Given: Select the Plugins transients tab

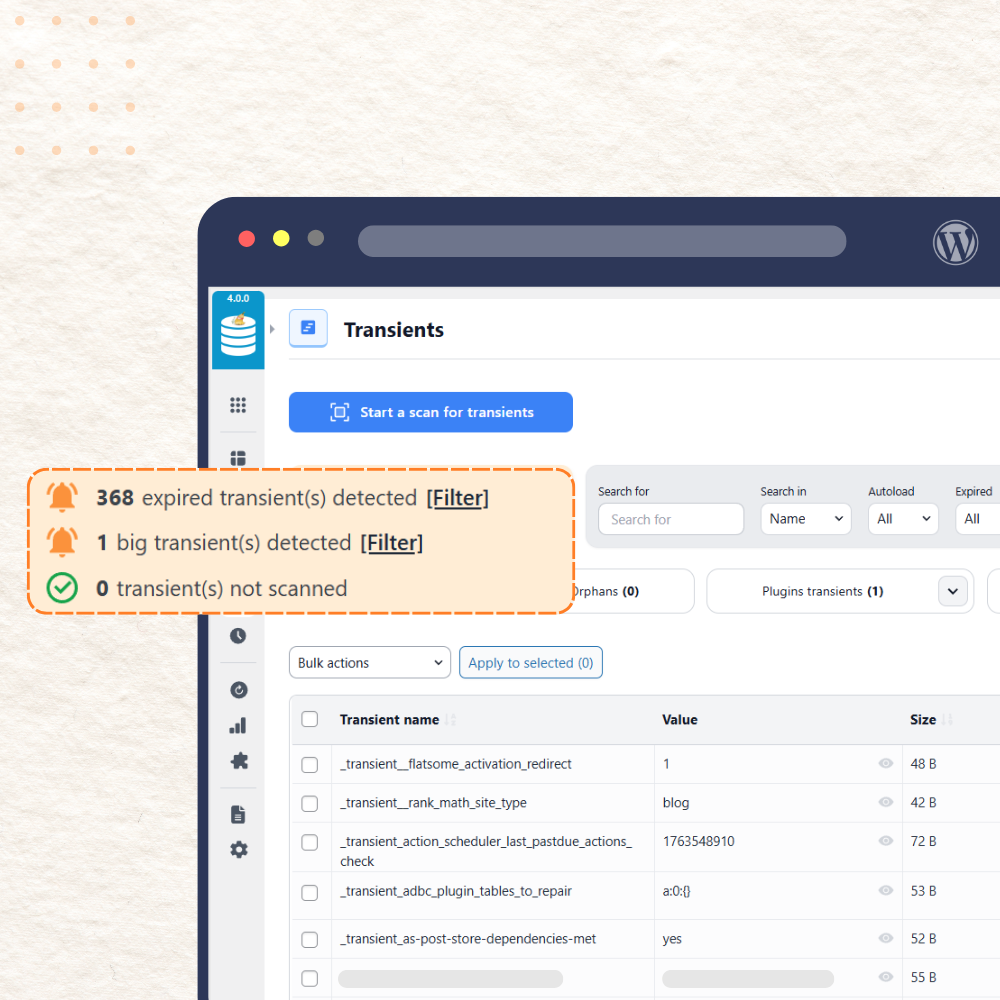Looking at the screenshot, I should click(x=822, y=591).
